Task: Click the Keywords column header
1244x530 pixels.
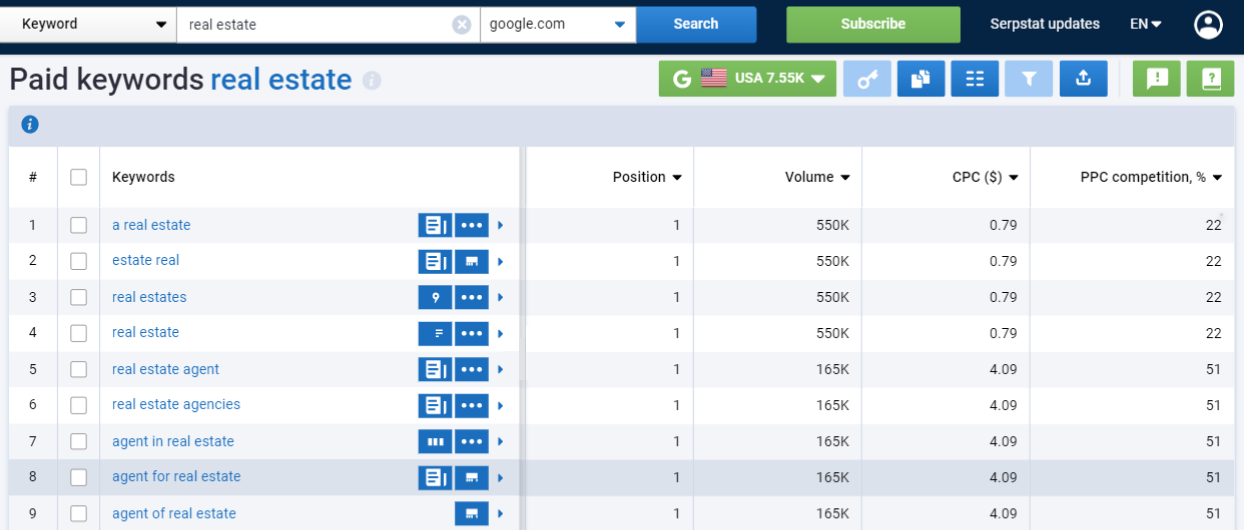Action: (143, 177)
